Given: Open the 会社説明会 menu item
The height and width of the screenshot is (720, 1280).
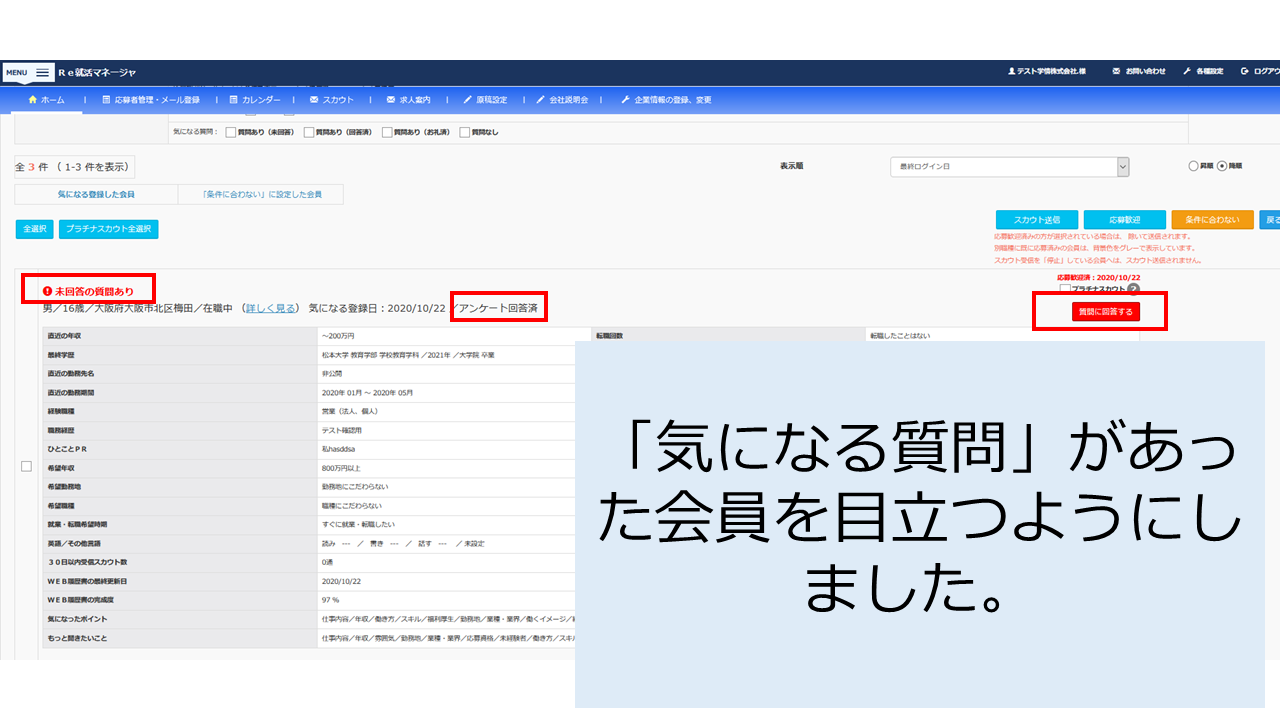Looking at the screenshot, I should click(562, 100).
